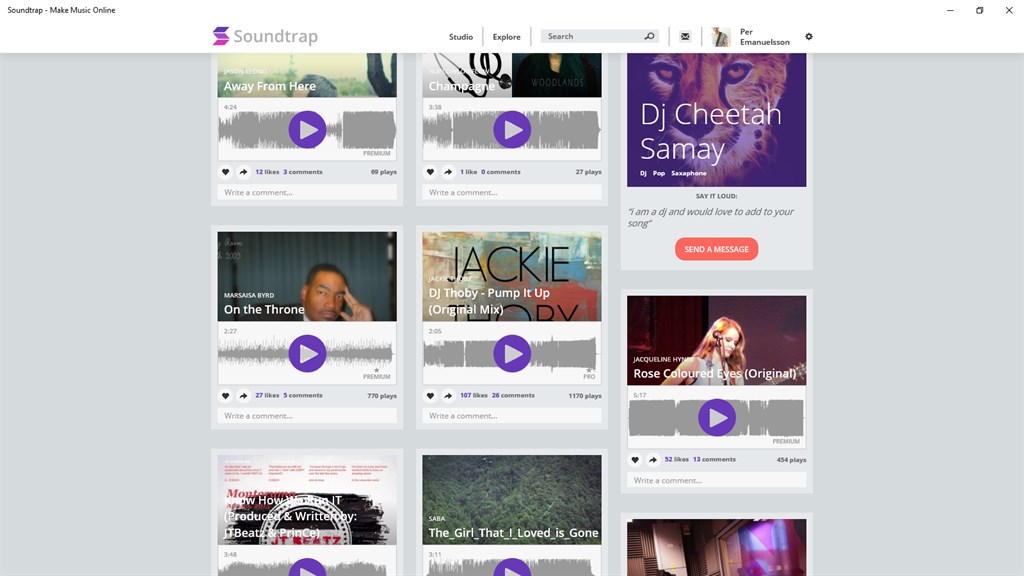Screen dimensions: 1024x576
Task: View the 27 likes on On the Throne
Action: click(x=267, y=395)
